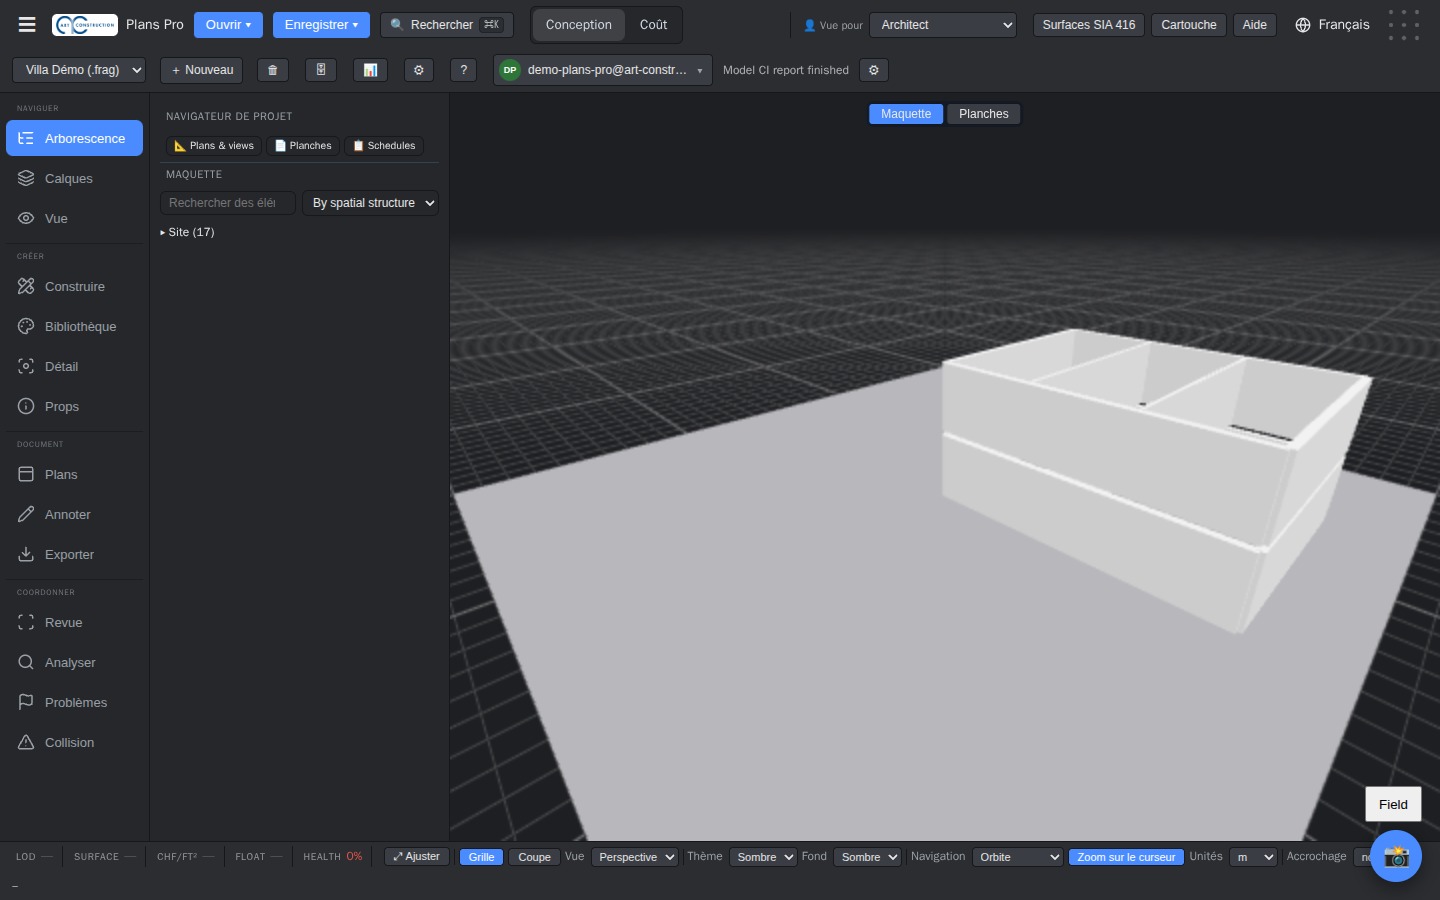Switch to the Maquette tab
1440x900 pixels.
pyautogui.click(x=906, y=114)
